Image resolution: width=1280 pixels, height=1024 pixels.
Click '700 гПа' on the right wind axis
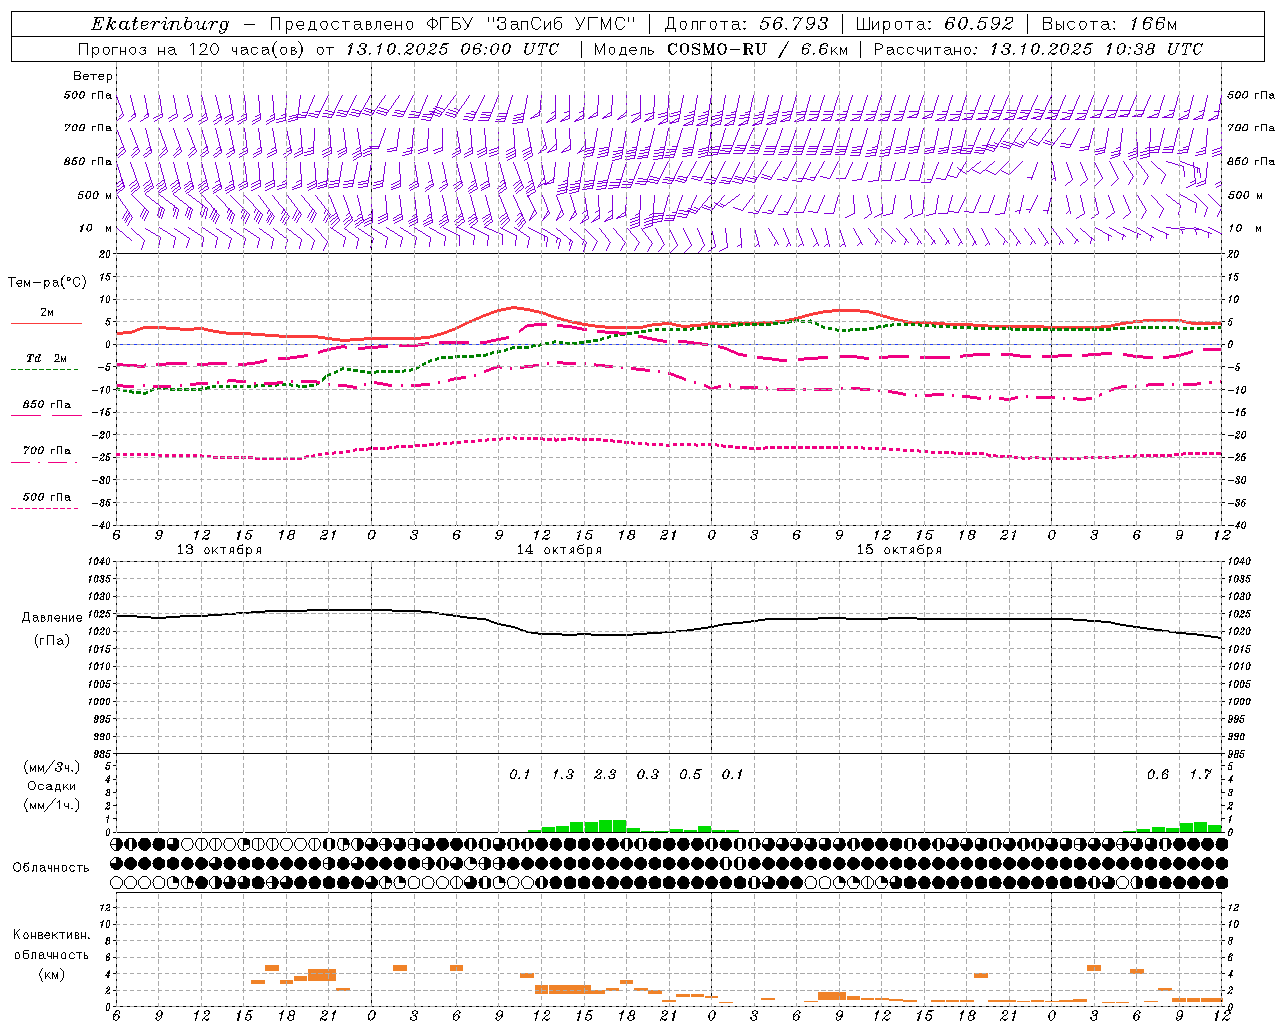(1251, 128)
